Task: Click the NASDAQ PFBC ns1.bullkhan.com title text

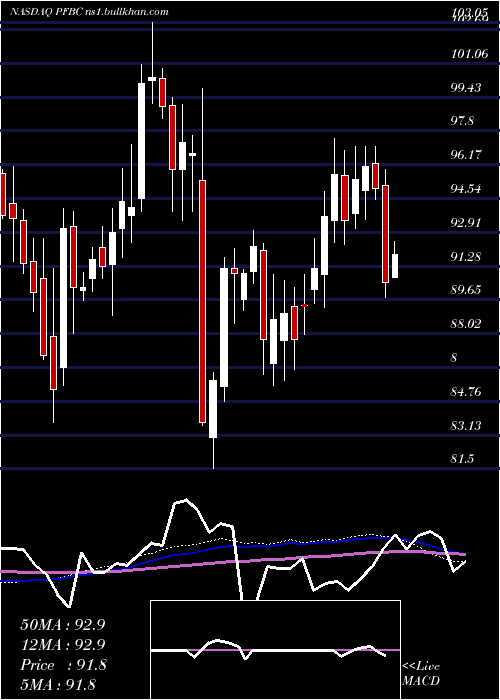Action: [89, 12]
